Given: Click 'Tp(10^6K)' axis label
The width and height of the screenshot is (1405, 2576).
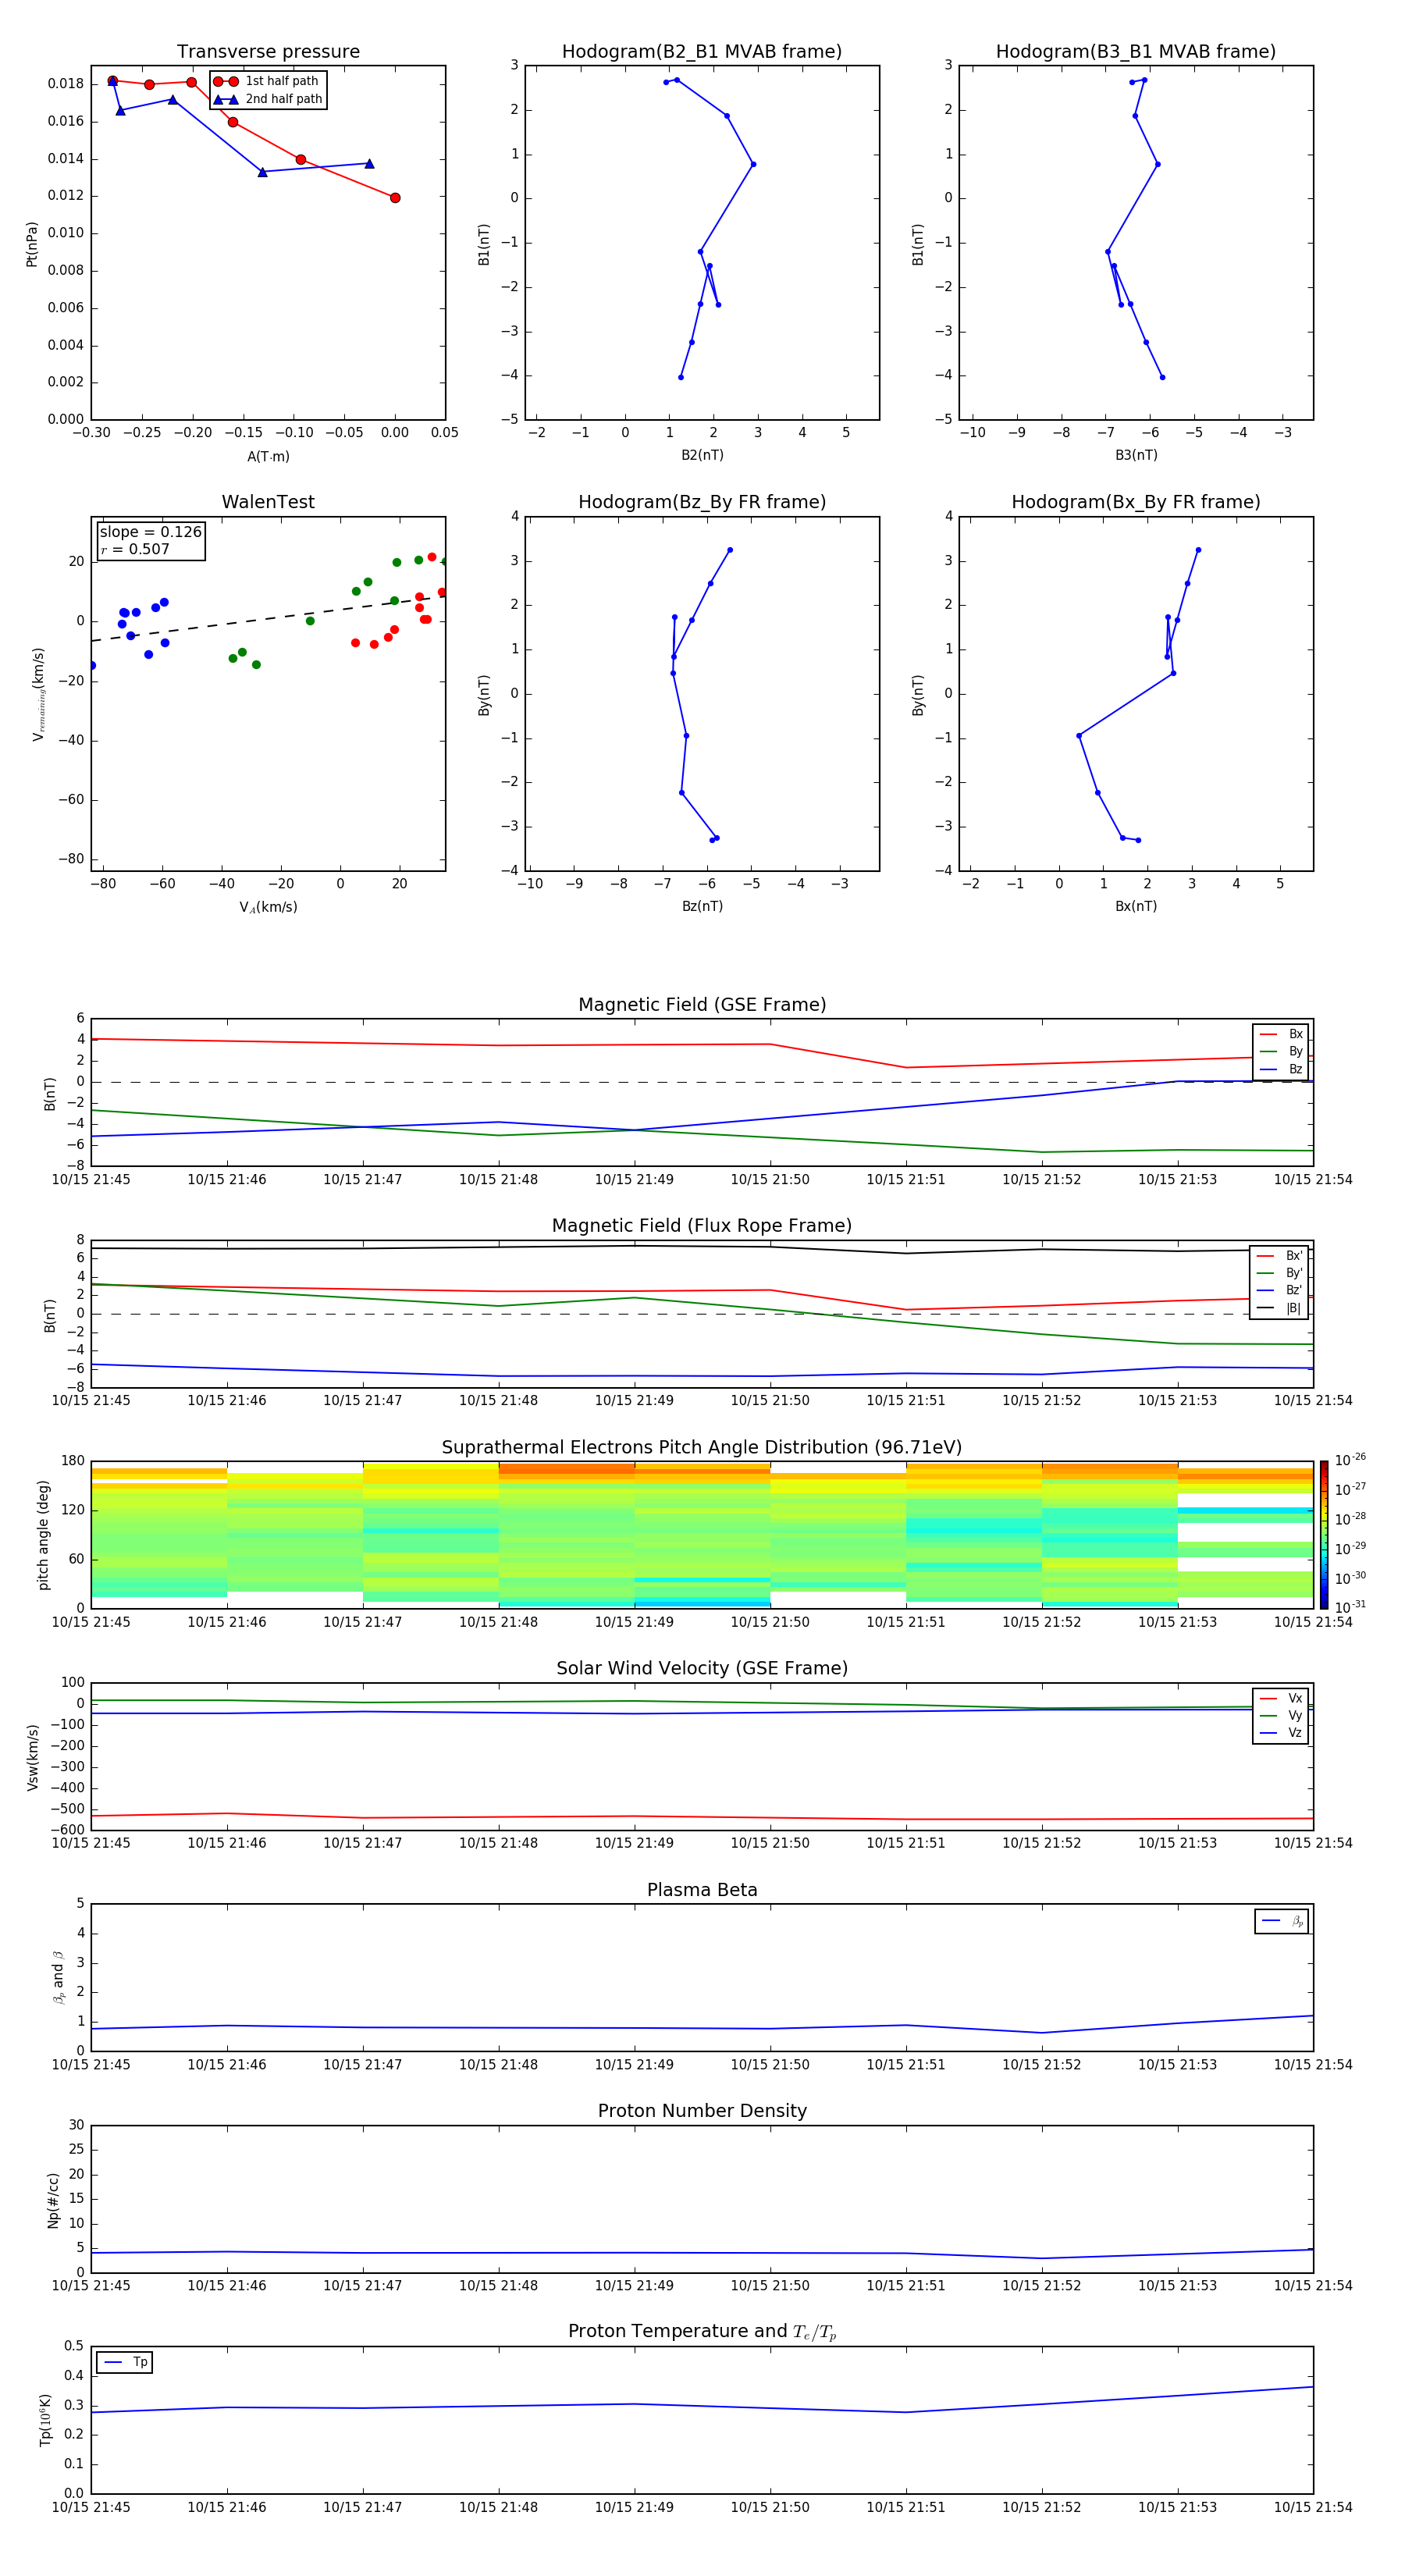Looking at the screenshot, I should pos(45,2420).
